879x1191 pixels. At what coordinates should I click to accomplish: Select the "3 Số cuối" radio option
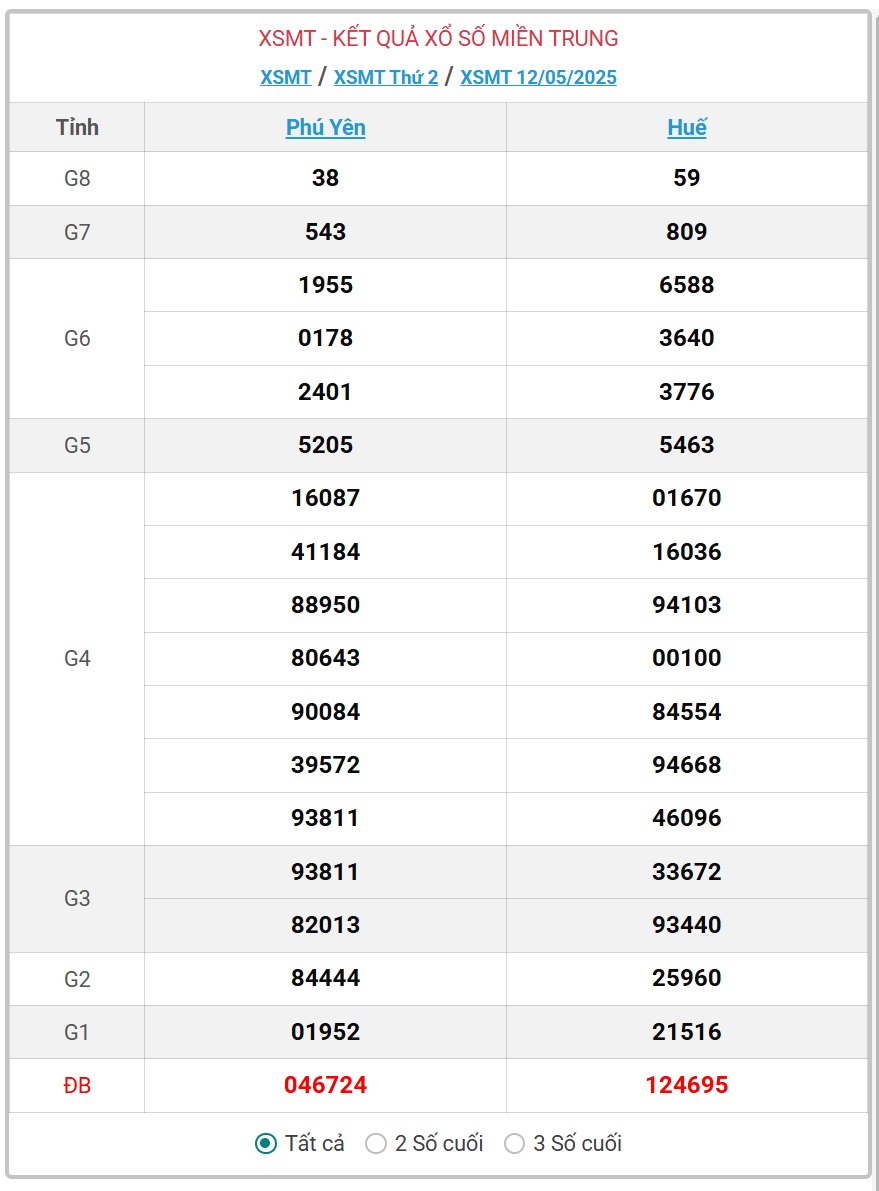[514, 1143]
